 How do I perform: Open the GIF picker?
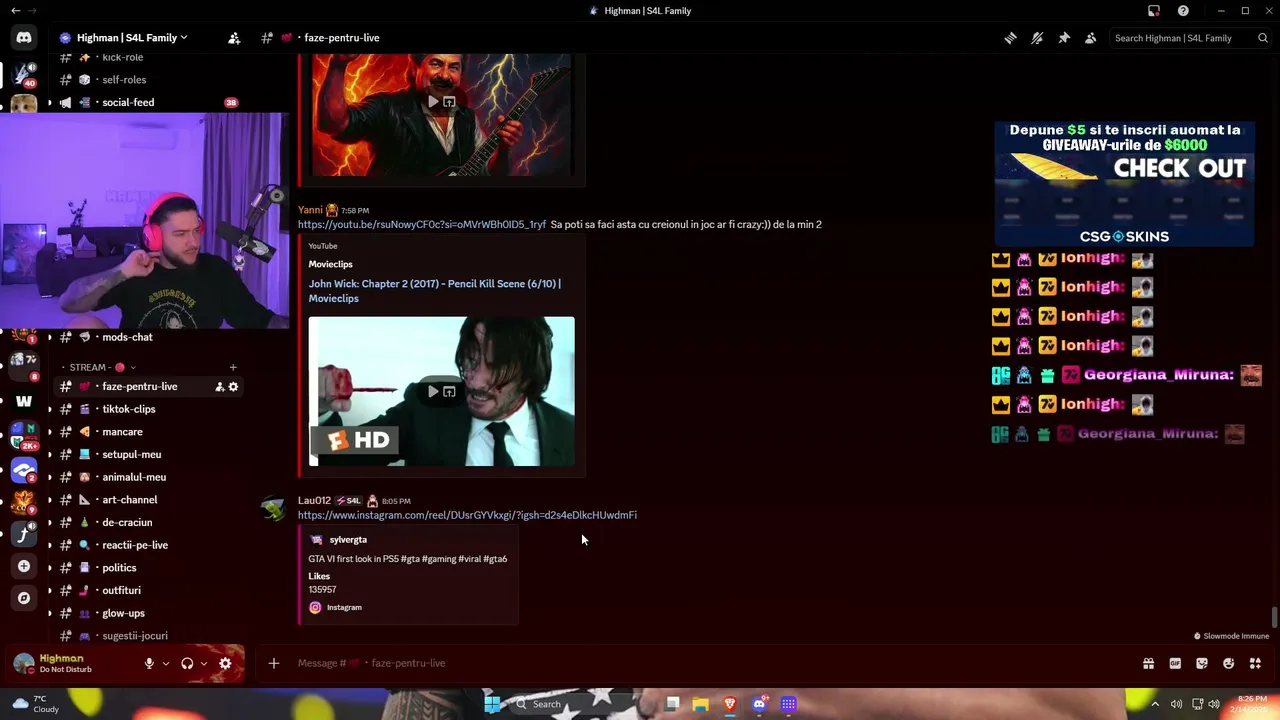[1175, 663]
